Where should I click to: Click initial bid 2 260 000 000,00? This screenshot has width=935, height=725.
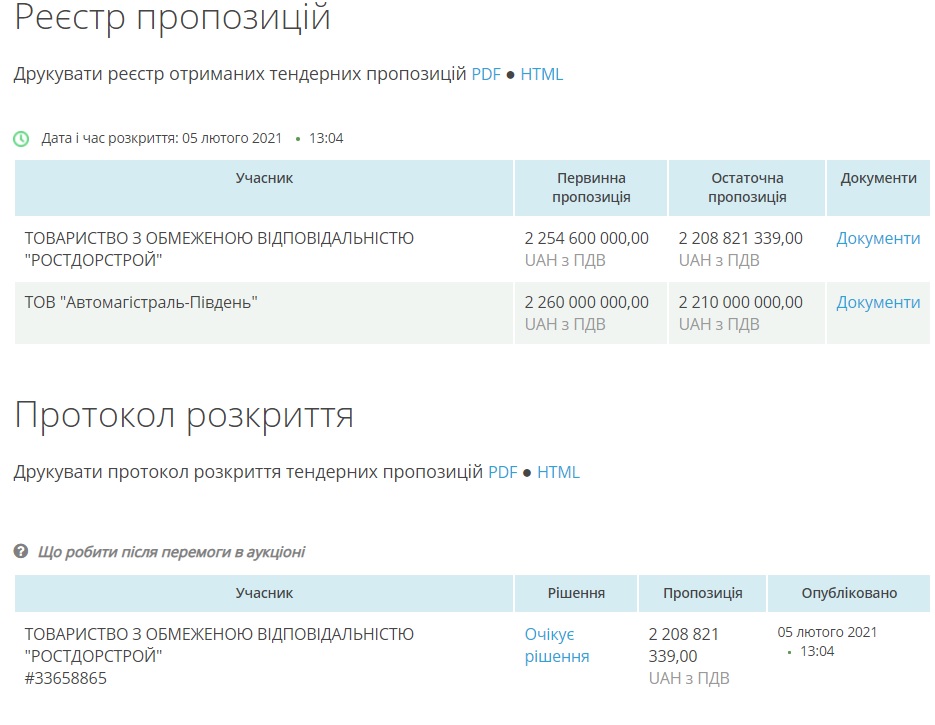point(587,302)
